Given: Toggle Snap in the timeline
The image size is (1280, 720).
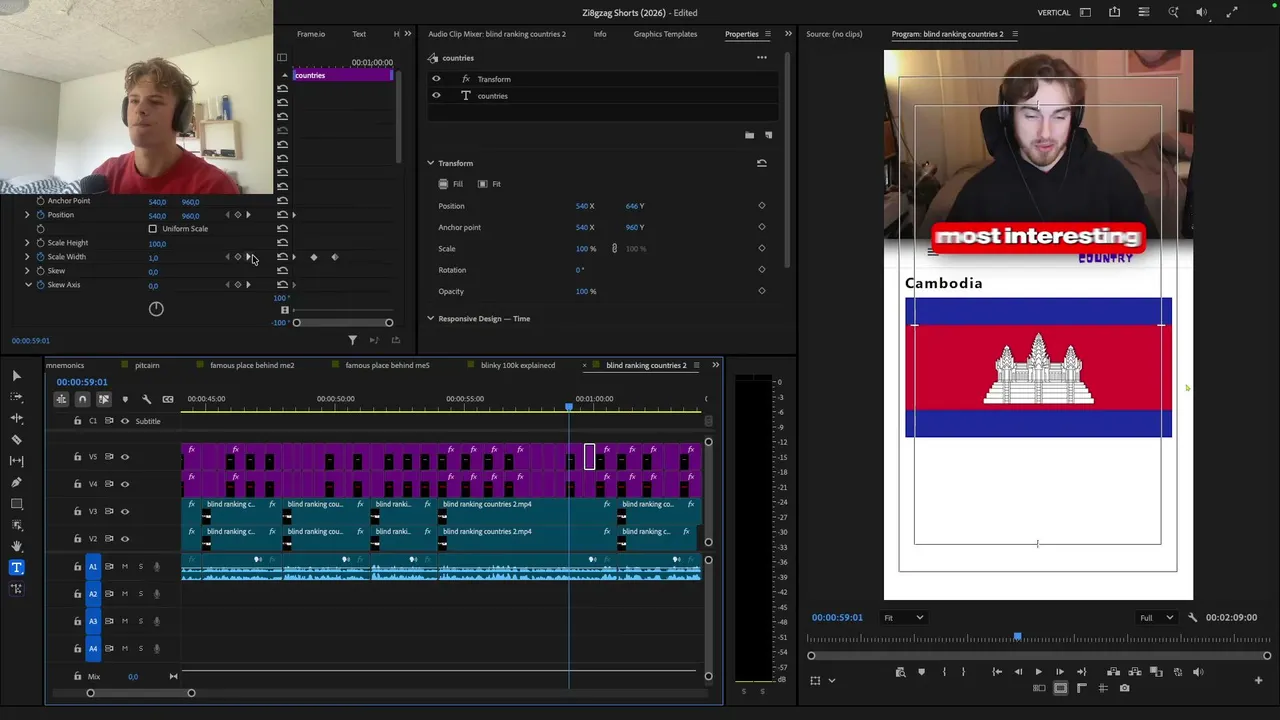Looking at the screenshot, I should (82, 399).
